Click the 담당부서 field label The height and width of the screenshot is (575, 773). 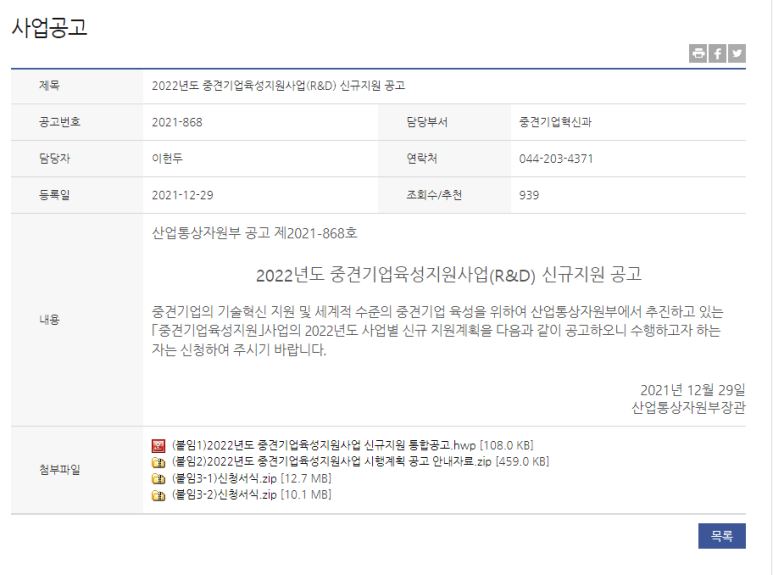427,122
